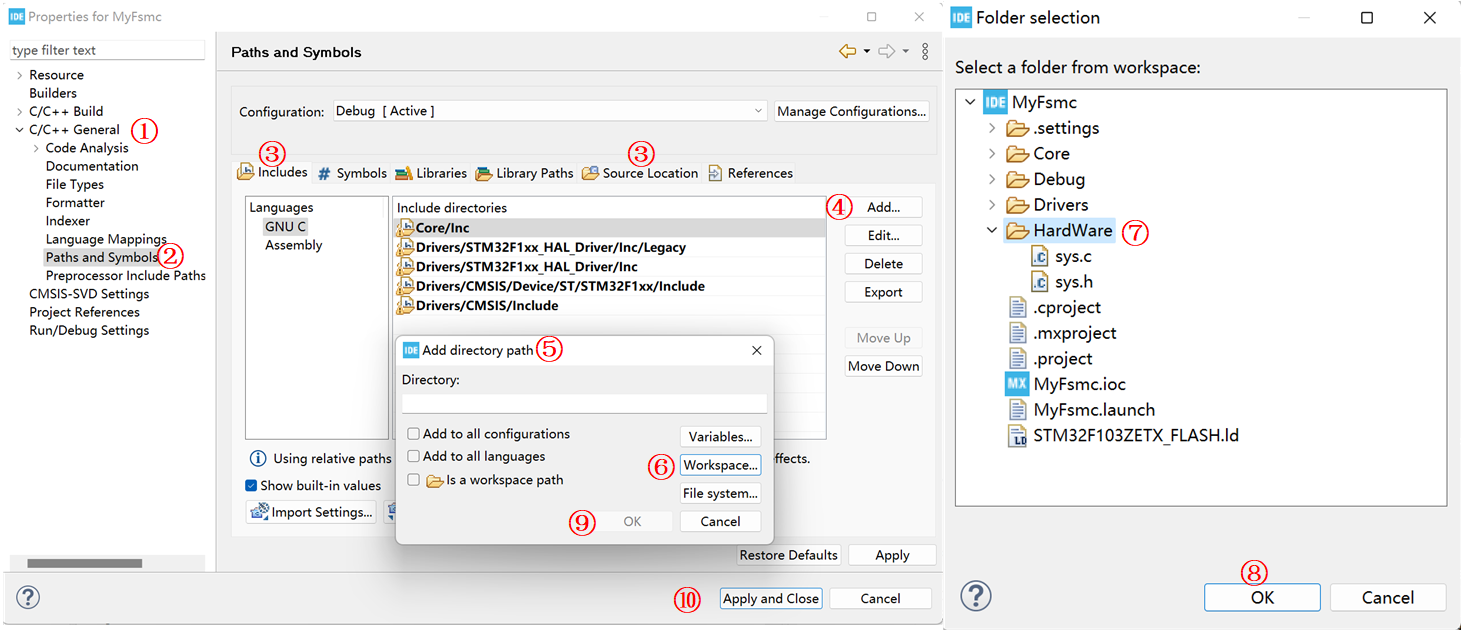Collapse the HardWare folder node

(992, 231)
